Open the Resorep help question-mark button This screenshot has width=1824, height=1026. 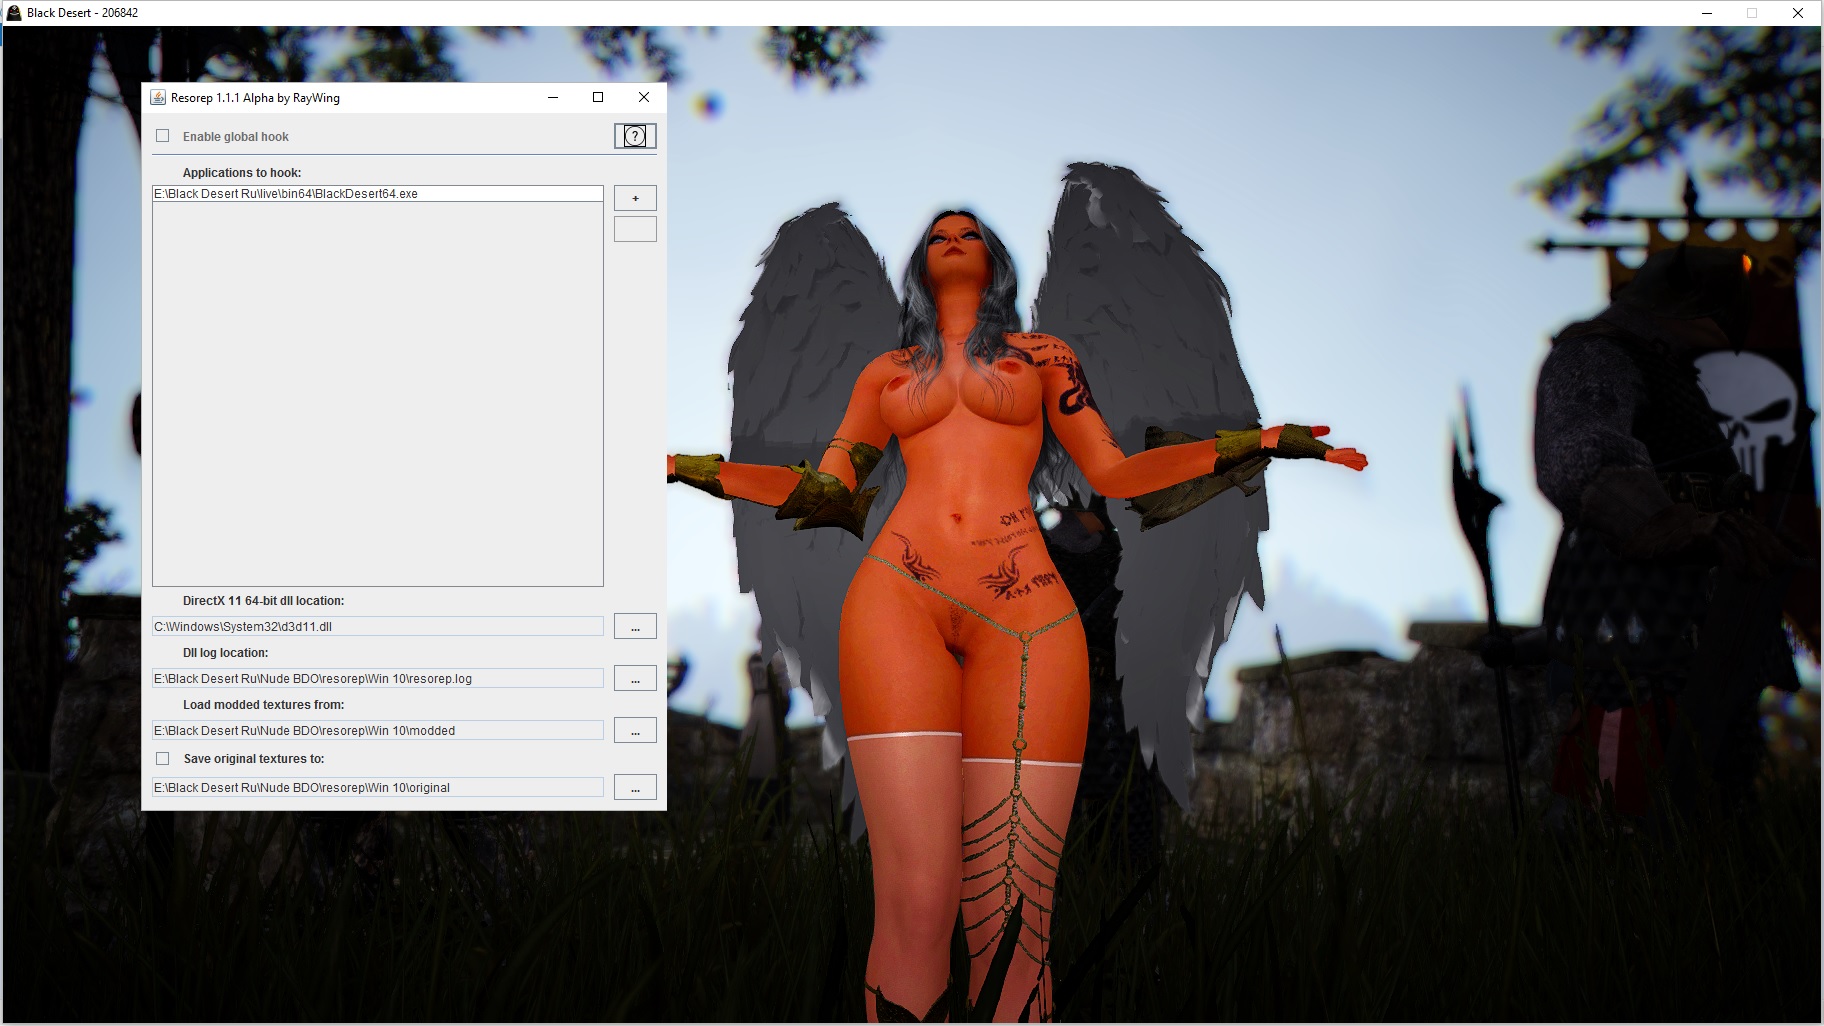[x=635, y=136]
